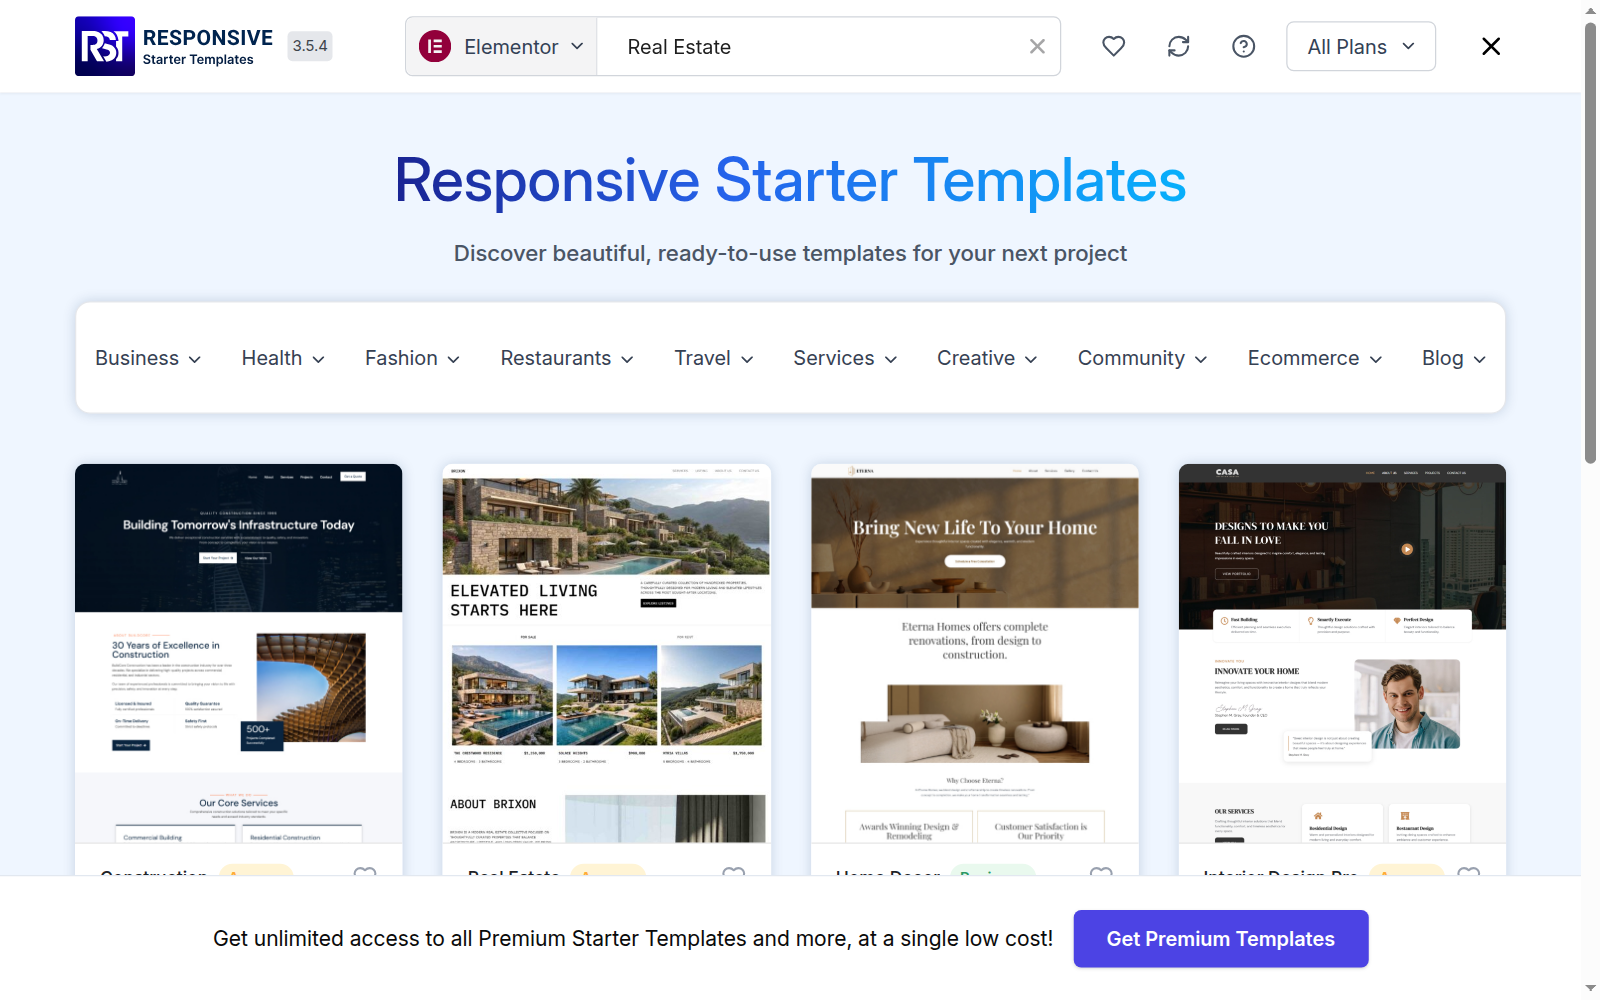Open the Construction template preview thumbnail

(x=239, y=653)
